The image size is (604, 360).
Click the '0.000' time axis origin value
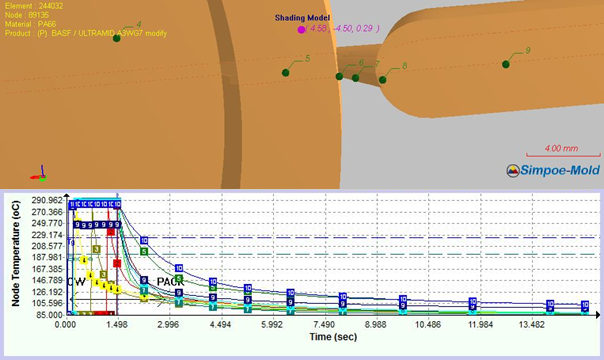65,325
